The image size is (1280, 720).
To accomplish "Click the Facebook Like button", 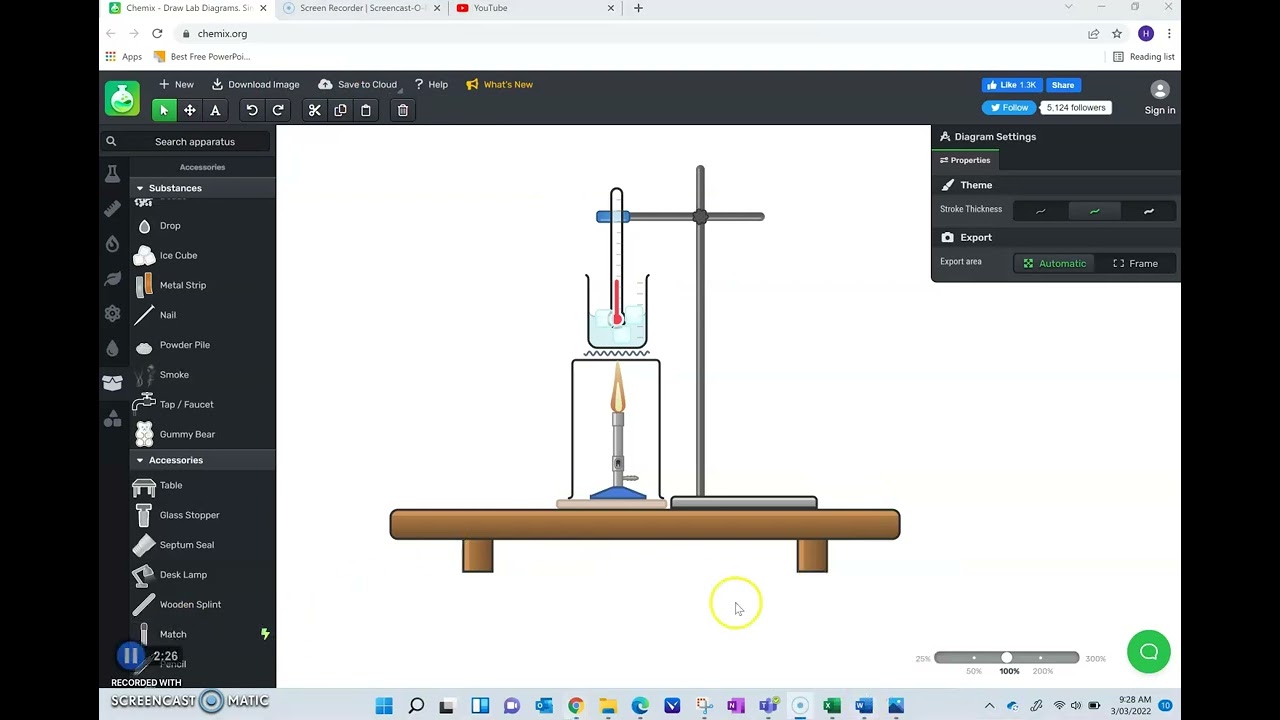I will [x=1014, y=85].
